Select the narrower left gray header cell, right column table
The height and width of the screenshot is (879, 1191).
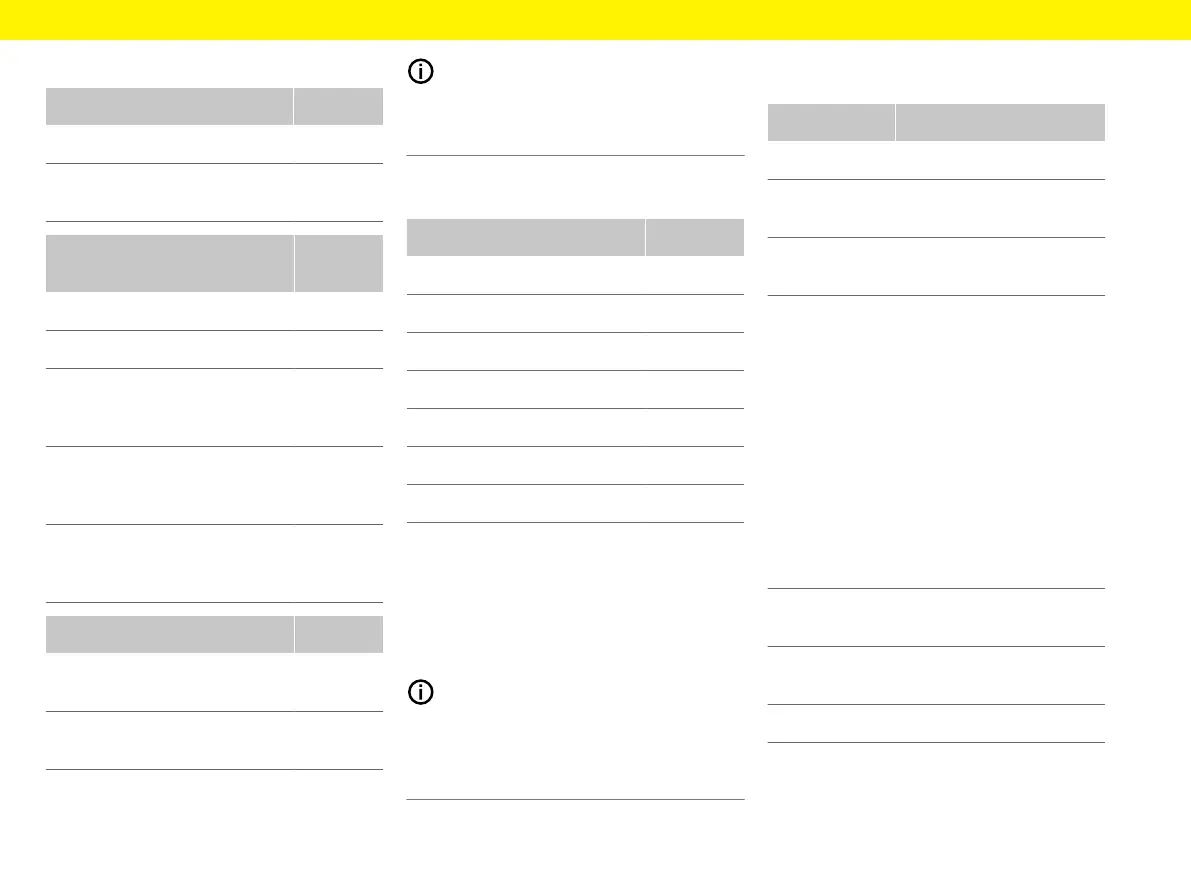[830, 122]
